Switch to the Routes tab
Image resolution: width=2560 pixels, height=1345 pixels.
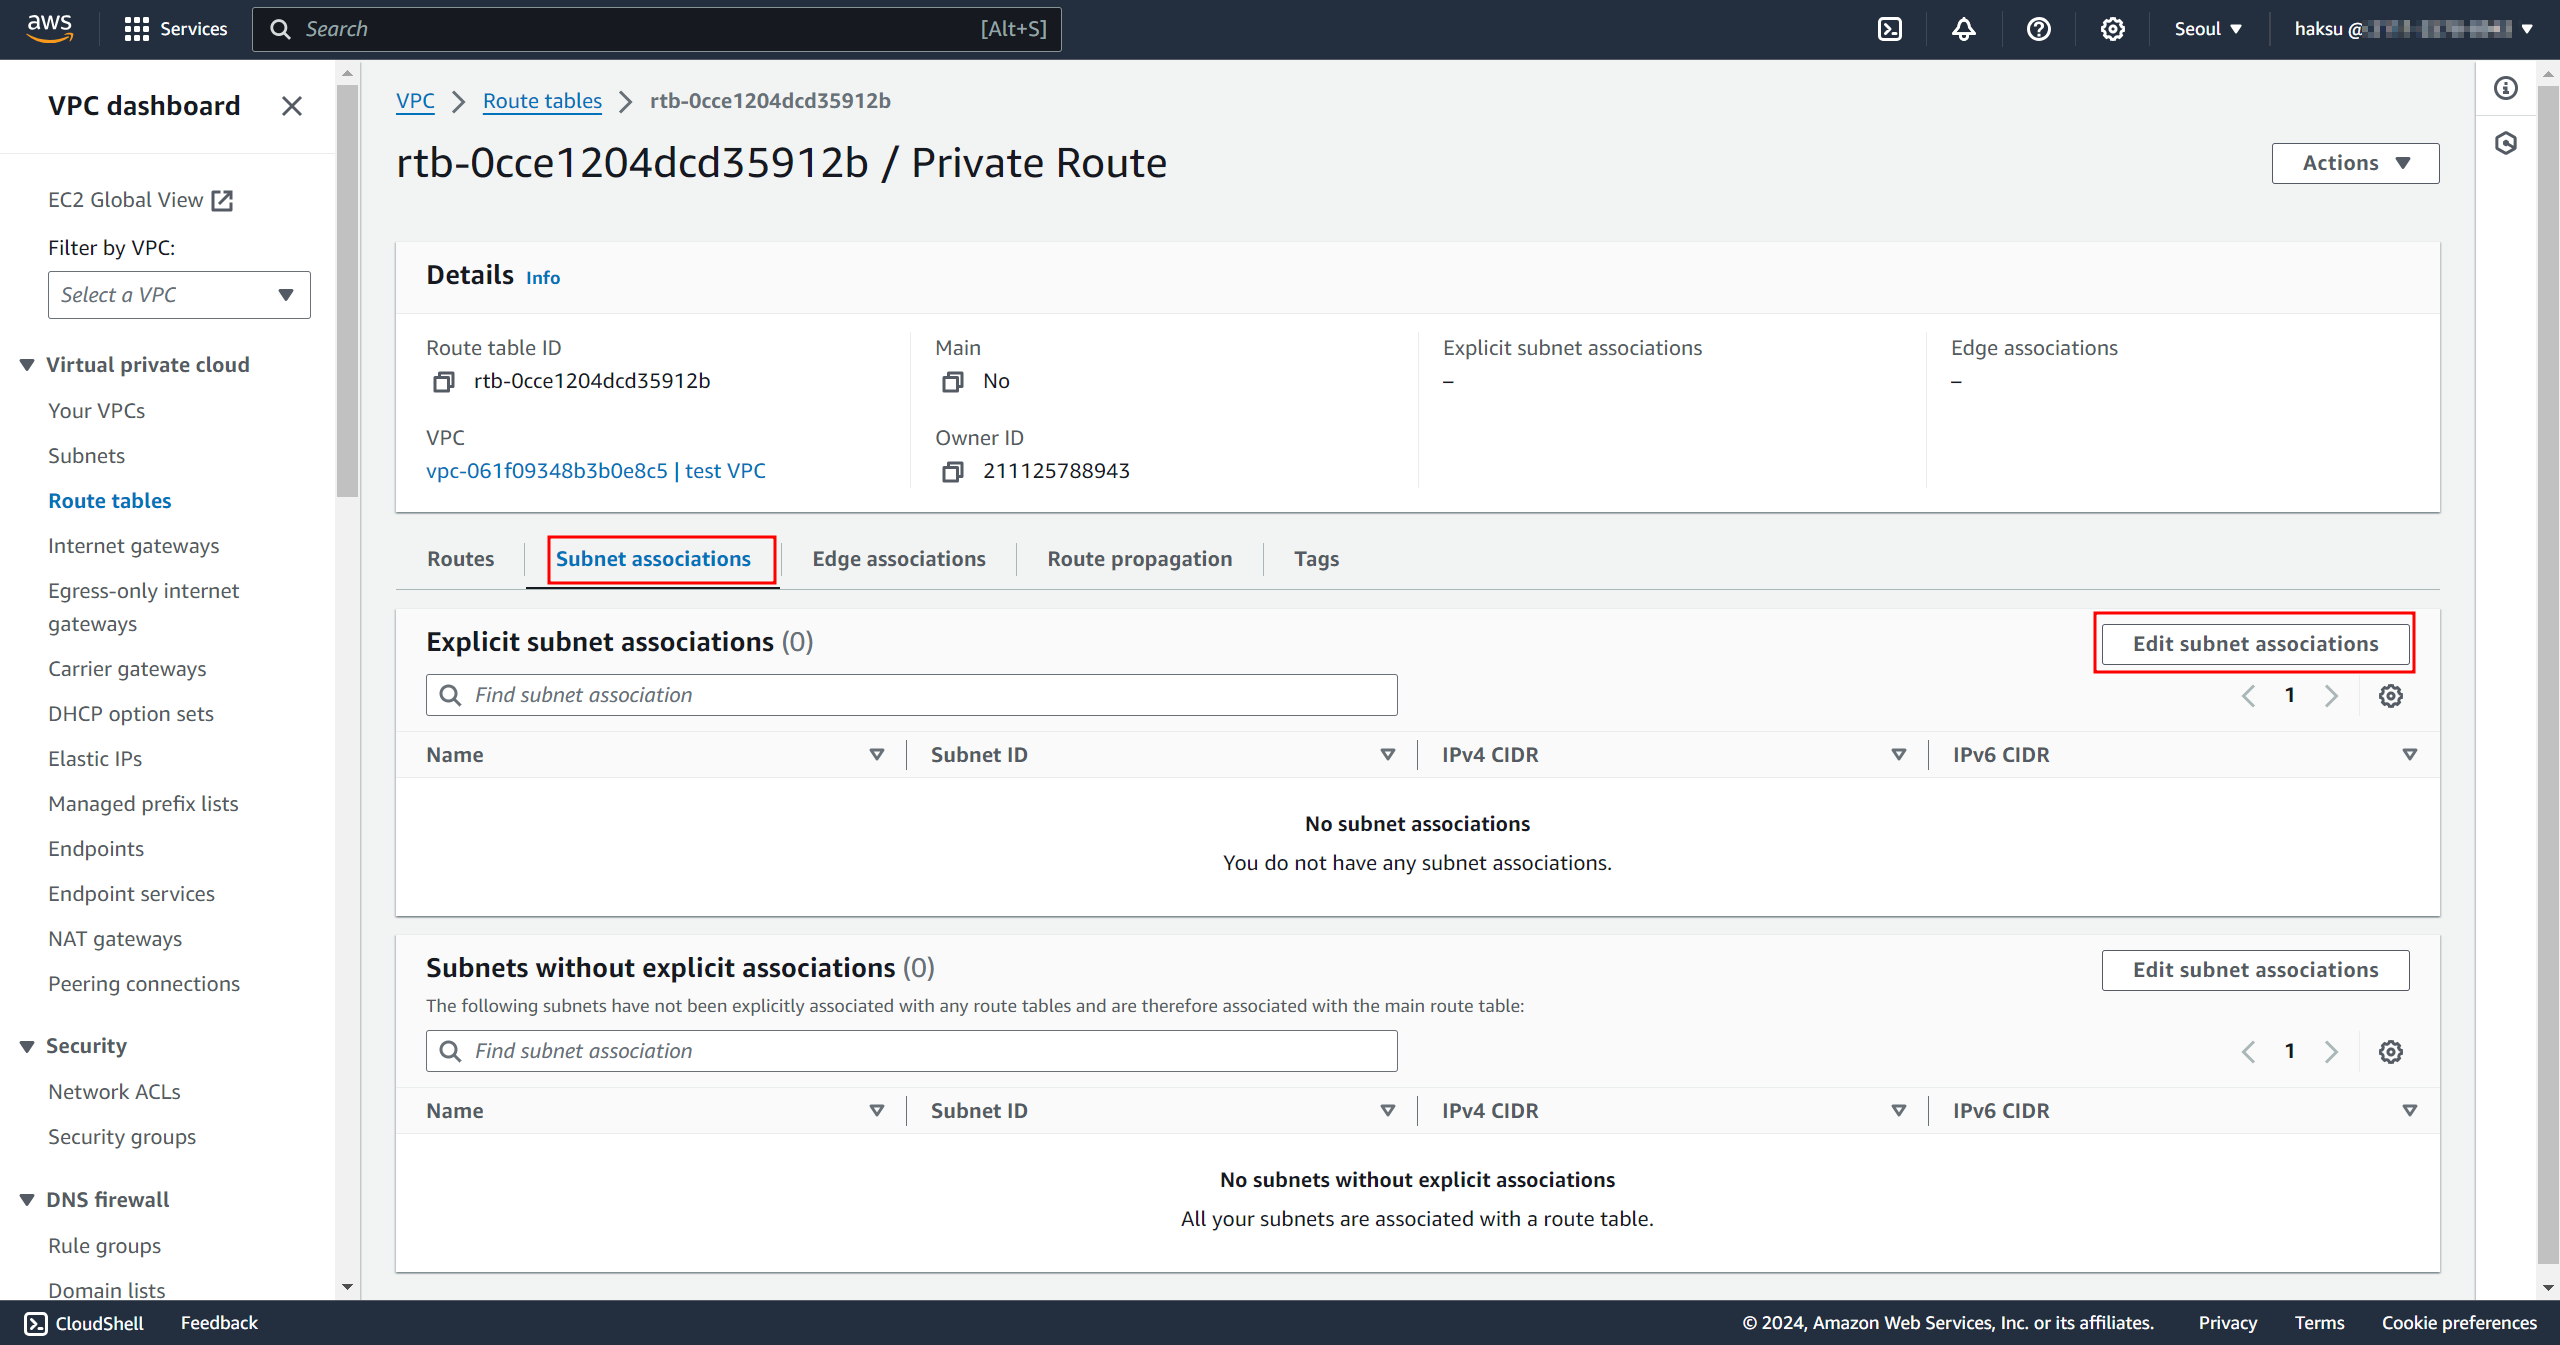(x=460, y=559)
